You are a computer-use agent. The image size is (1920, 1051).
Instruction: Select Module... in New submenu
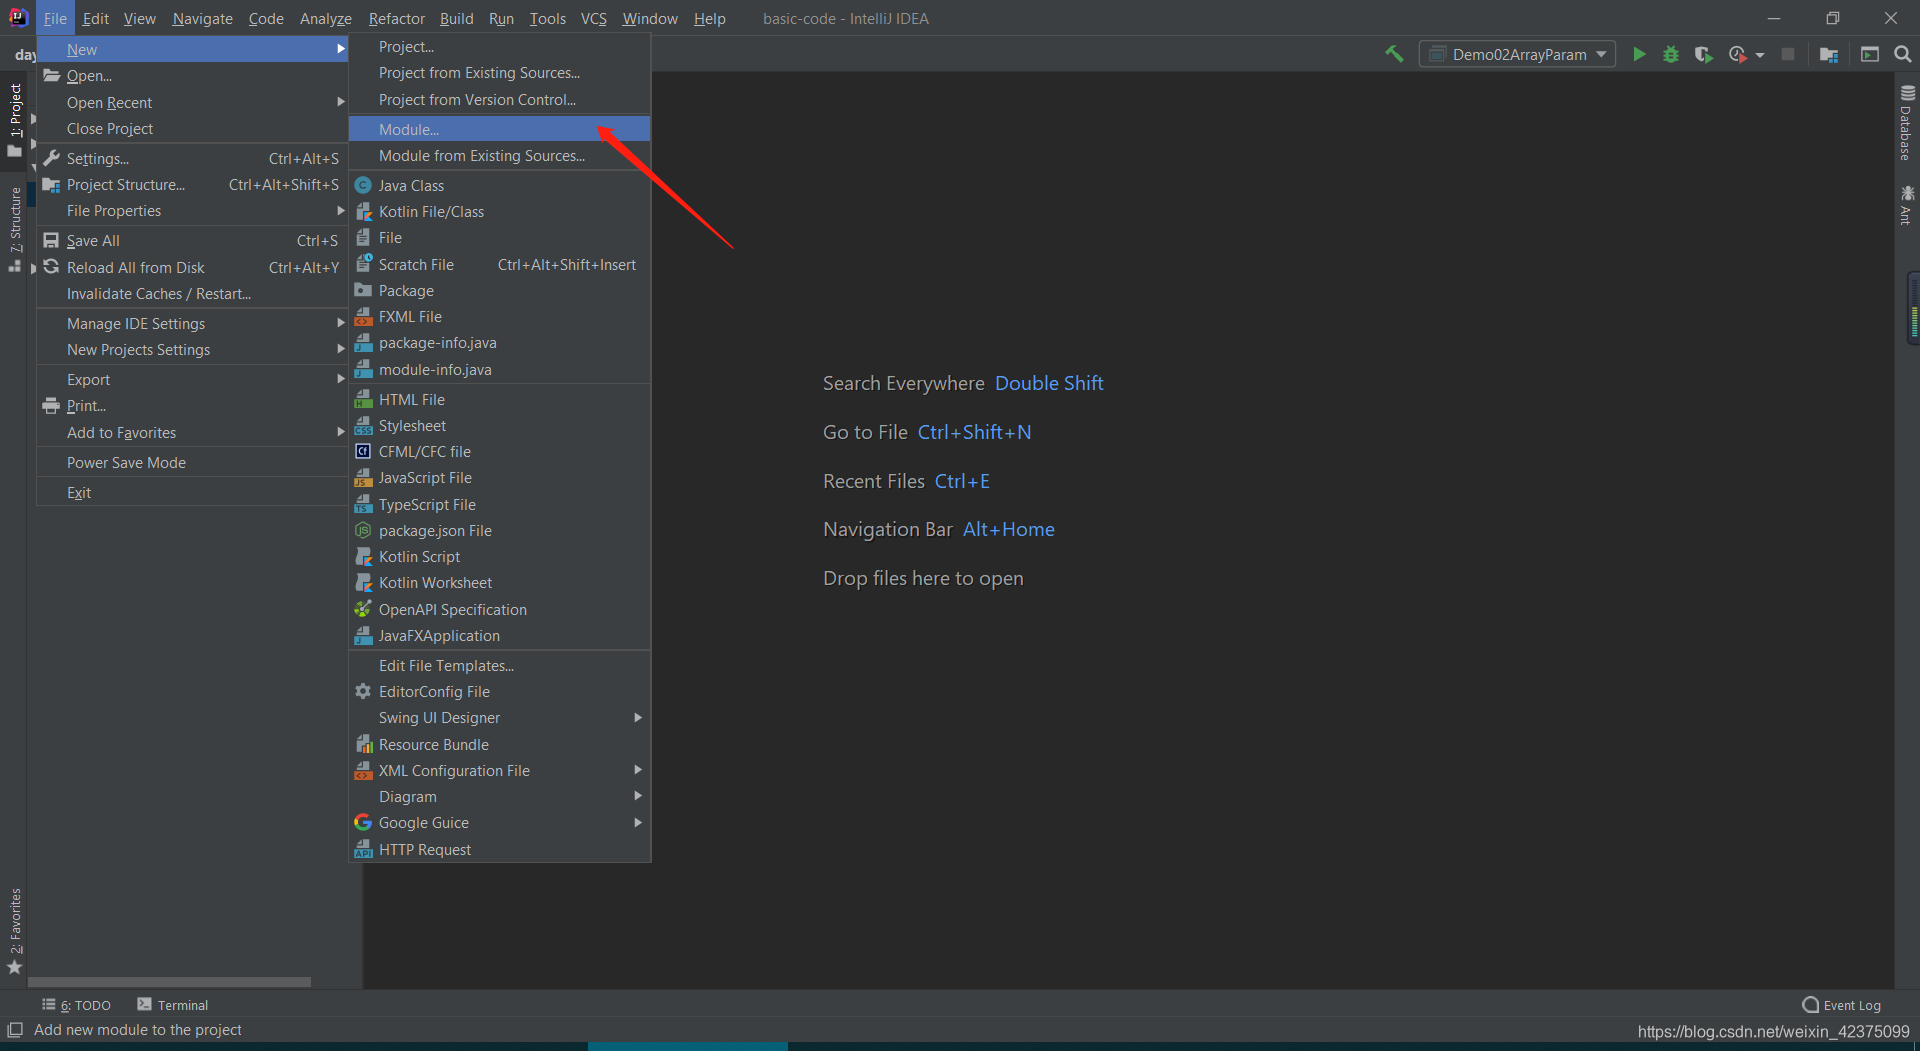point(499,129)
